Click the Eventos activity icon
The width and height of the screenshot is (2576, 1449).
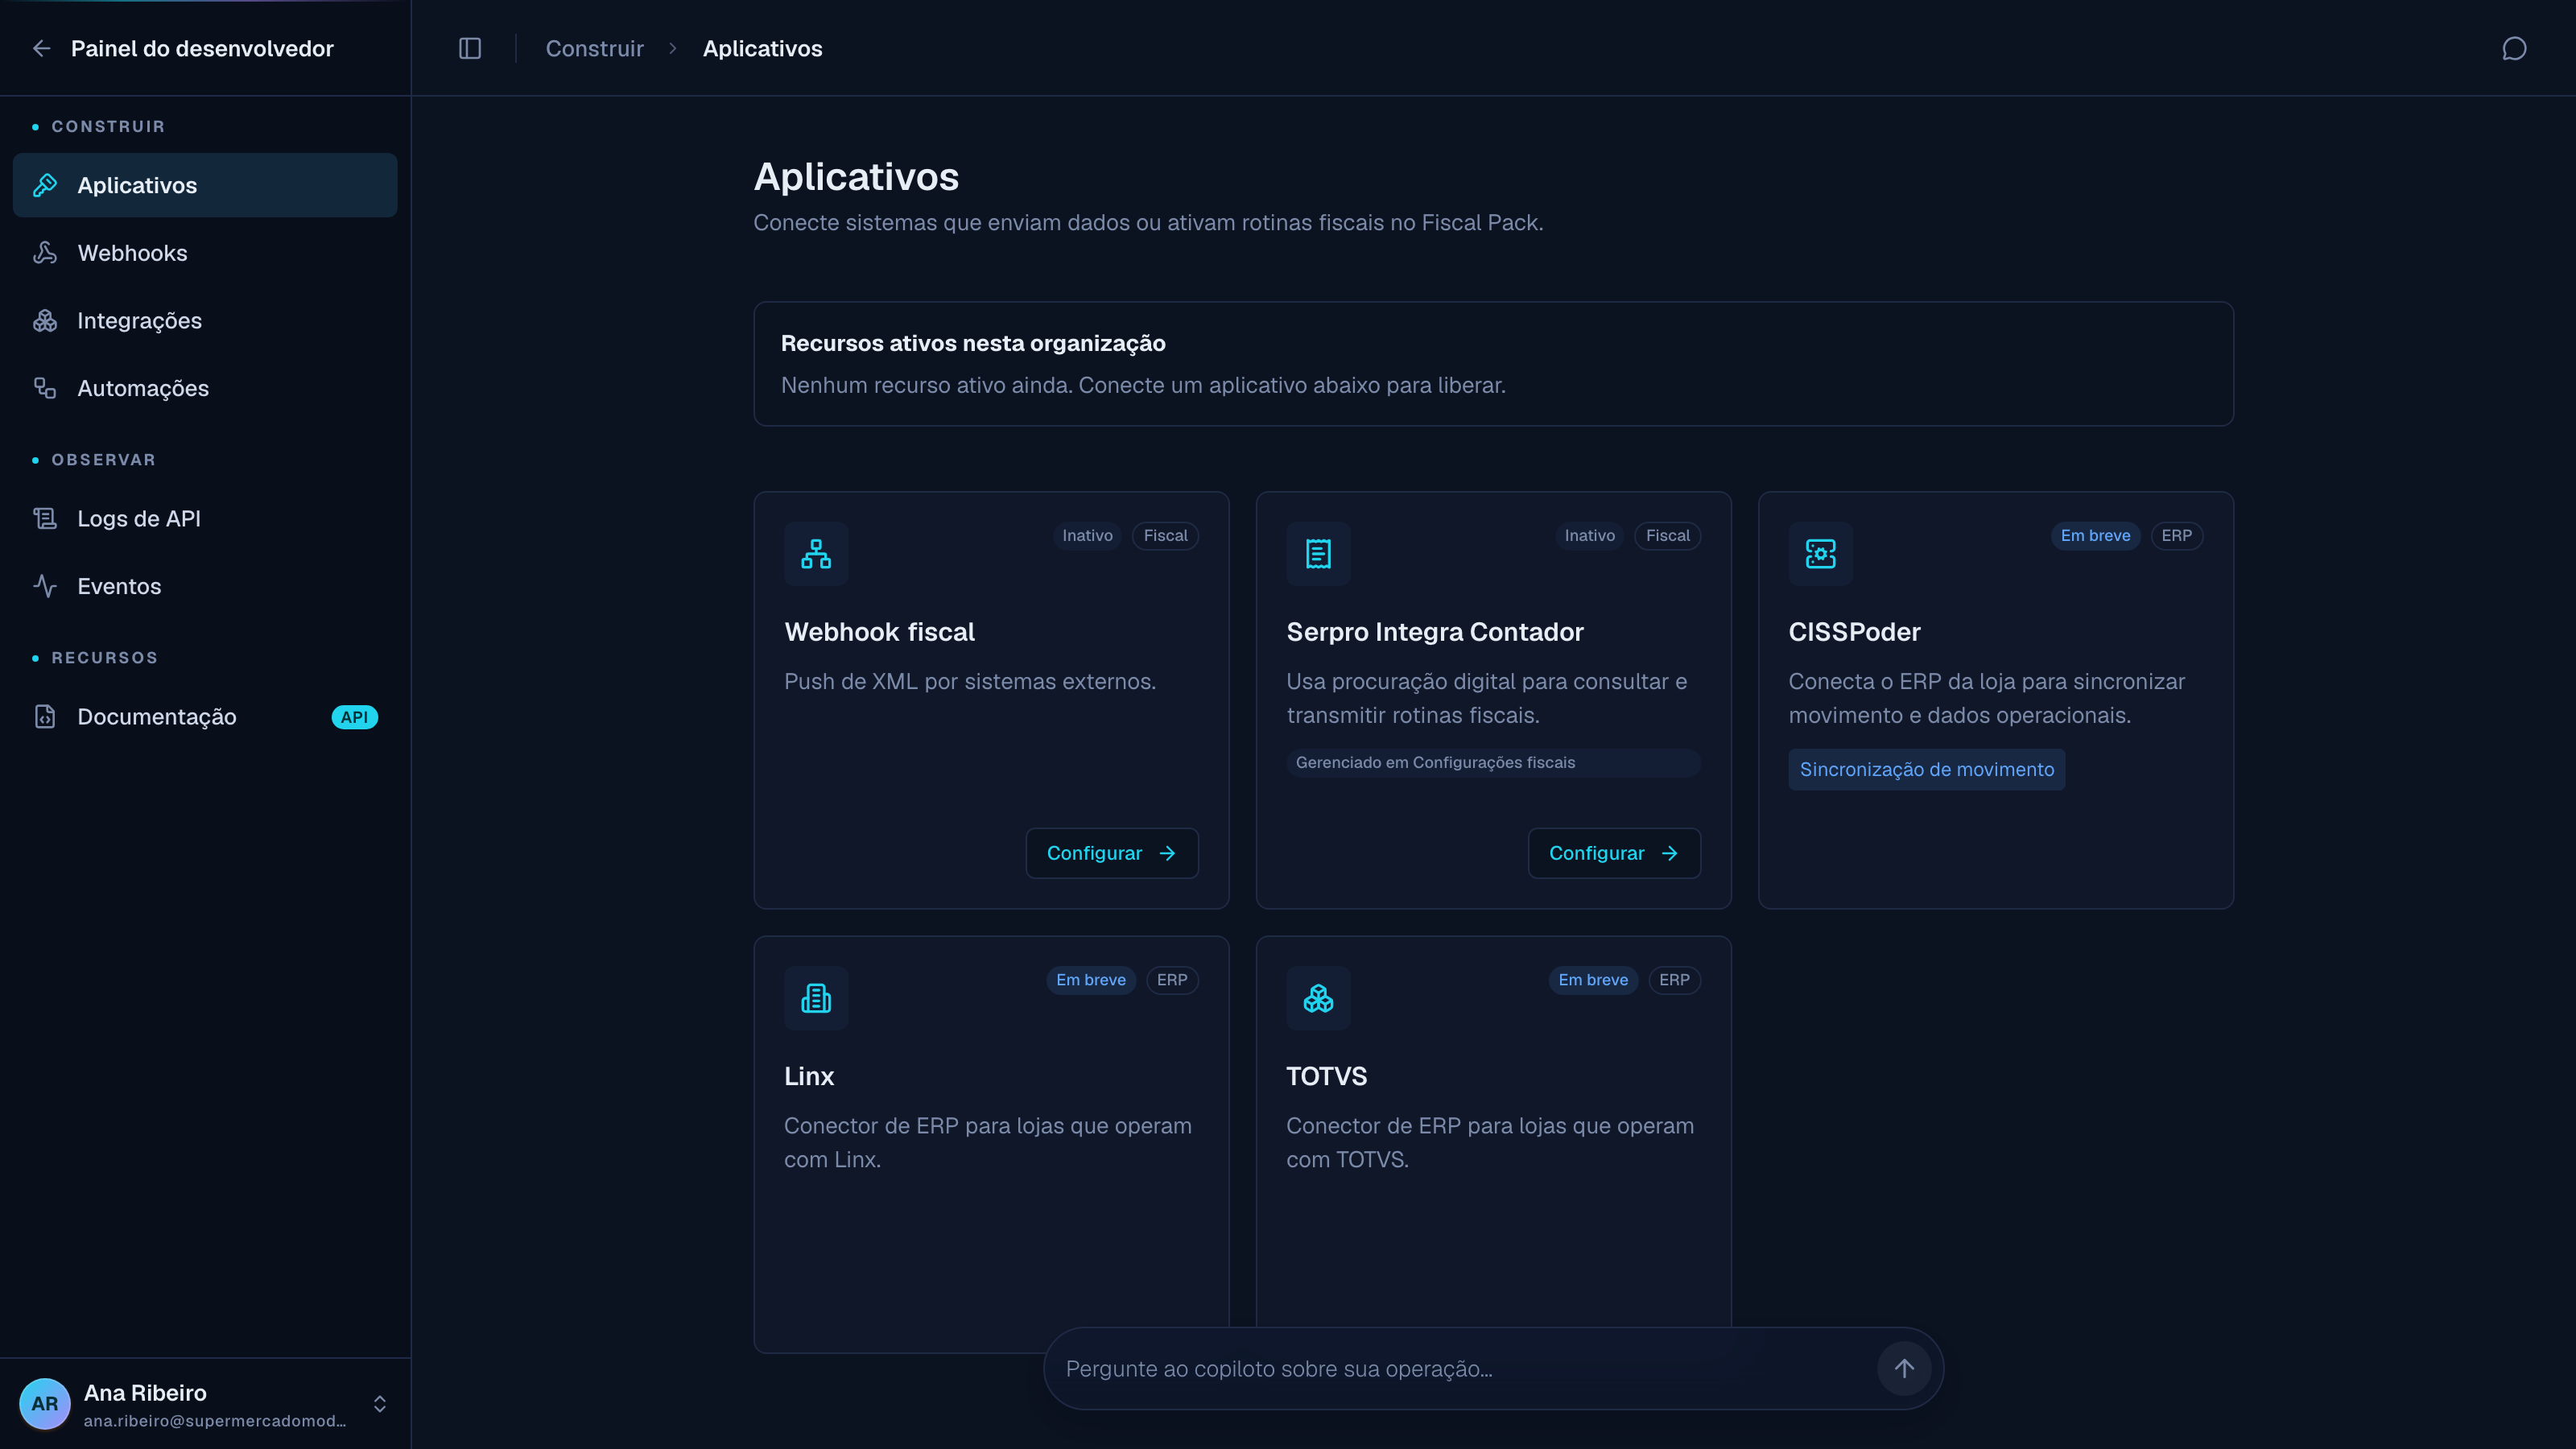[45, 586]
